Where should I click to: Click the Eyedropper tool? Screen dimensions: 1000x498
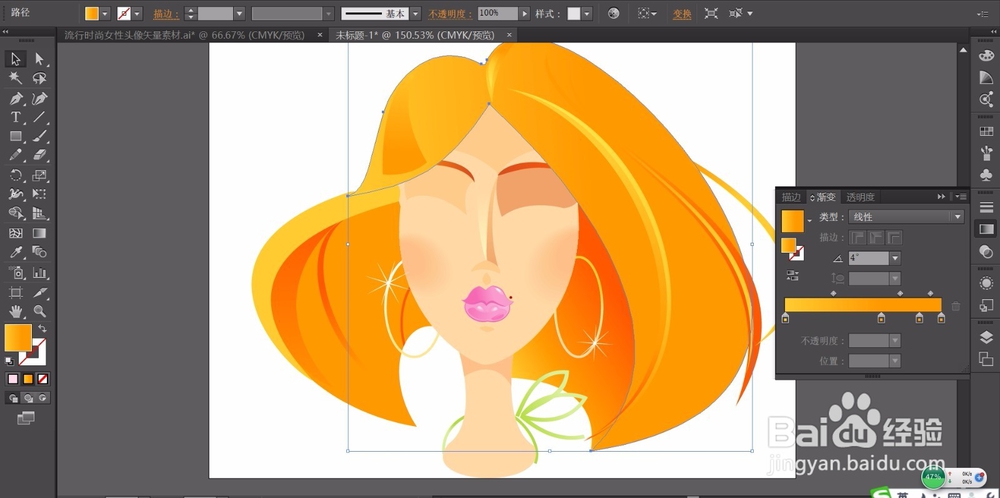coord(16,253)
